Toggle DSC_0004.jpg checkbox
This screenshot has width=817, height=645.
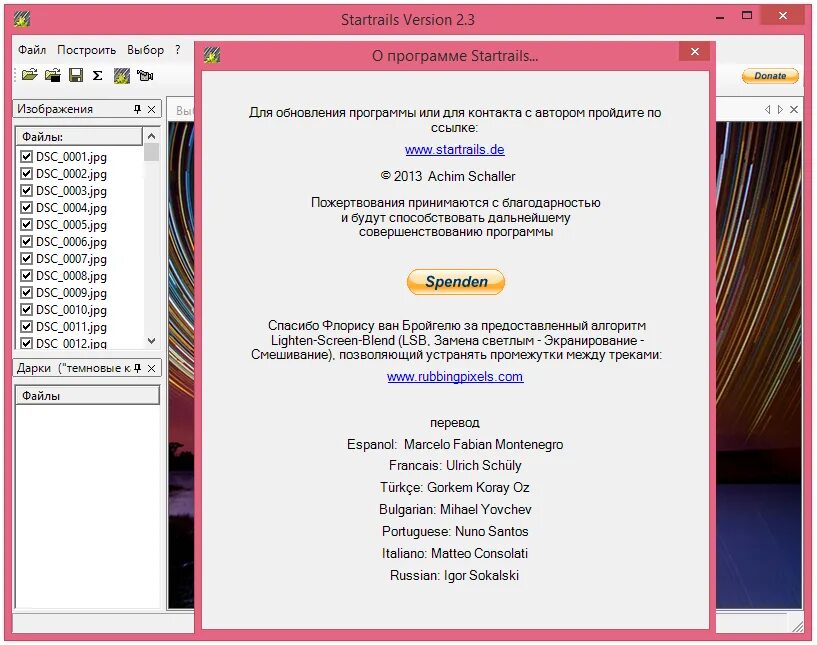click(x=27, y=207)
